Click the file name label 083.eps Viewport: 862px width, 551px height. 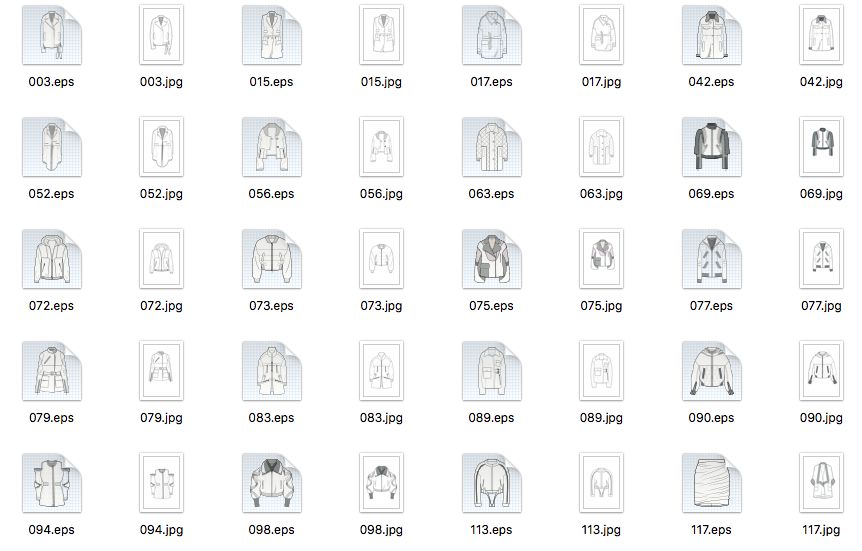point(271,418)
